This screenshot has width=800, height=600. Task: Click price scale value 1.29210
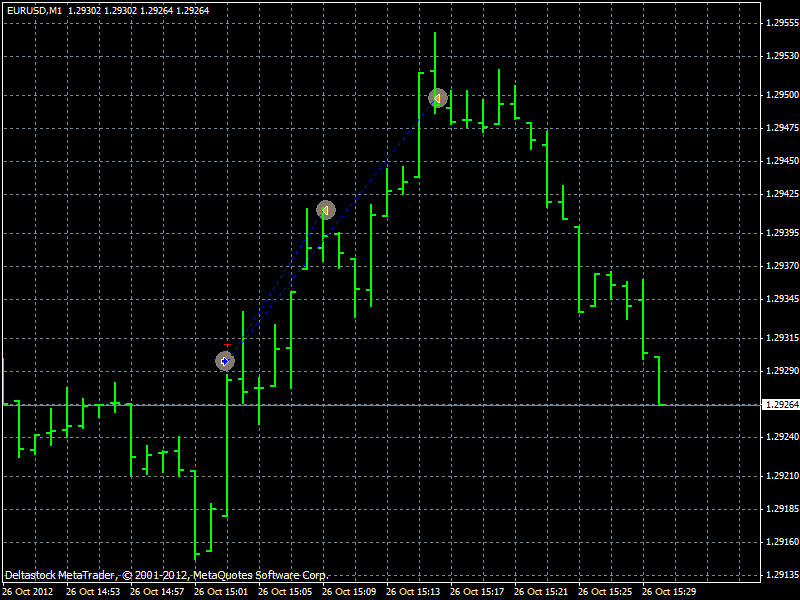click(783, 476)
